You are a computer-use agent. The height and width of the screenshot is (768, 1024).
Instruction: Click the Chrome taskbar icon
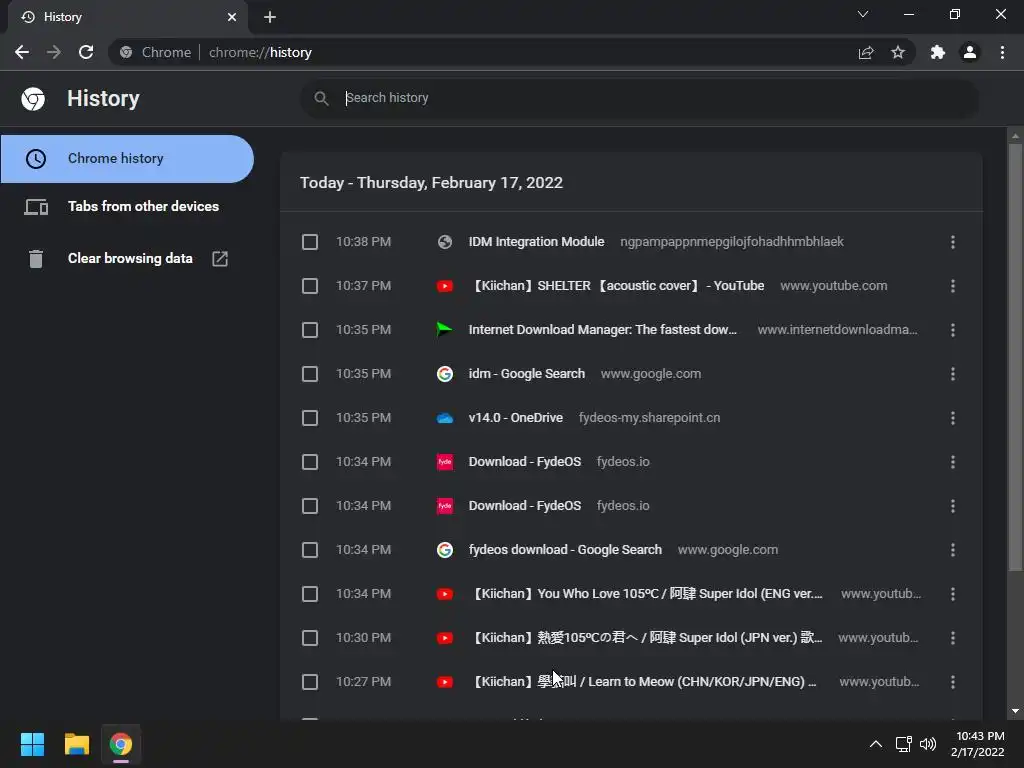click(x=121, y=744)
